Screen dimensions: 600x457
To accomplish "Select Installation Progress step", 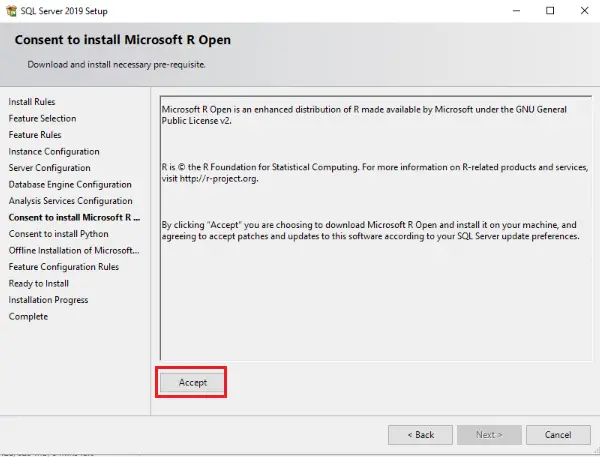I will [x=48, y=300].
